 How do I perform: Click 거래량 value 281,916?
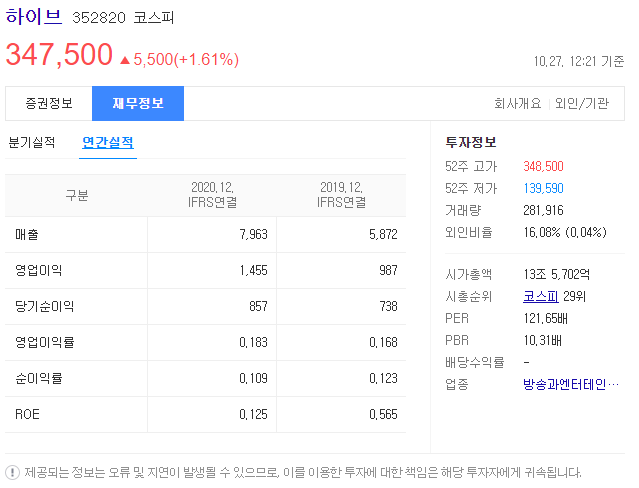point(543,210)
